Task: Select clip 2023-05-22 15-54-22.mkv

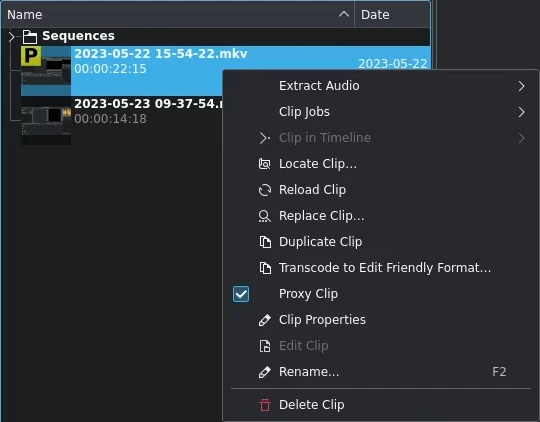Action: coord(160,54)
